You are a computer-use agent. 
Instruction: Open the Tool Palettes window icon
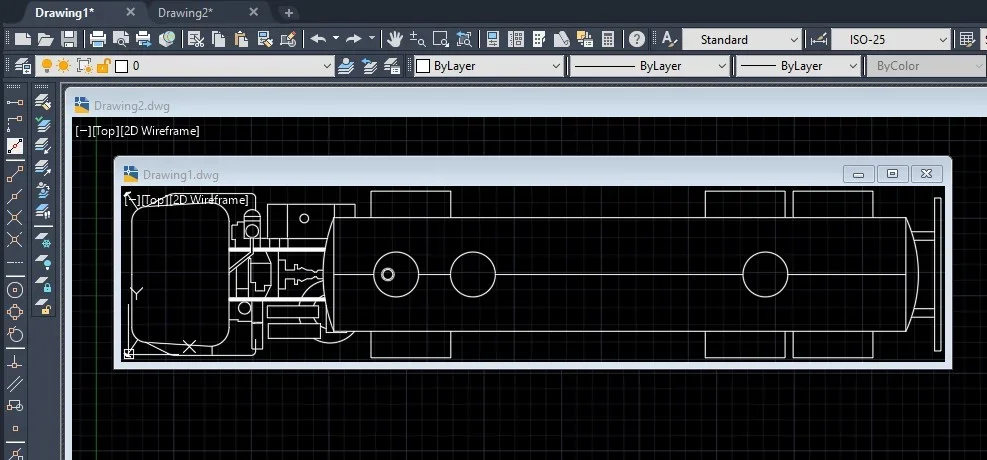(x=539, y=39)
